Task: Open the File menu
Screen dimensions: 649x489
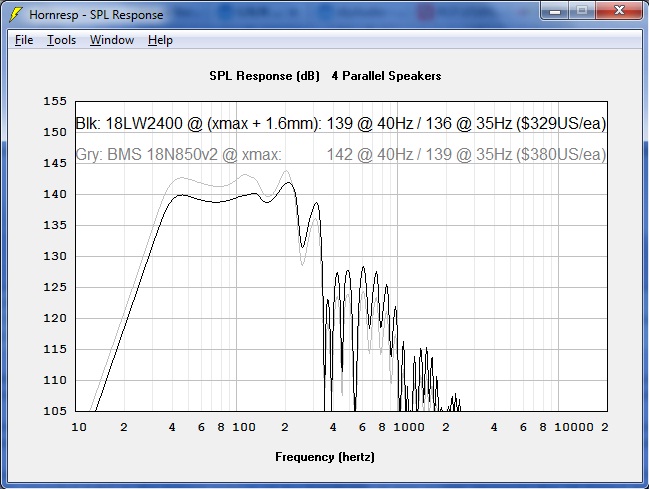Action: point(24,40)
